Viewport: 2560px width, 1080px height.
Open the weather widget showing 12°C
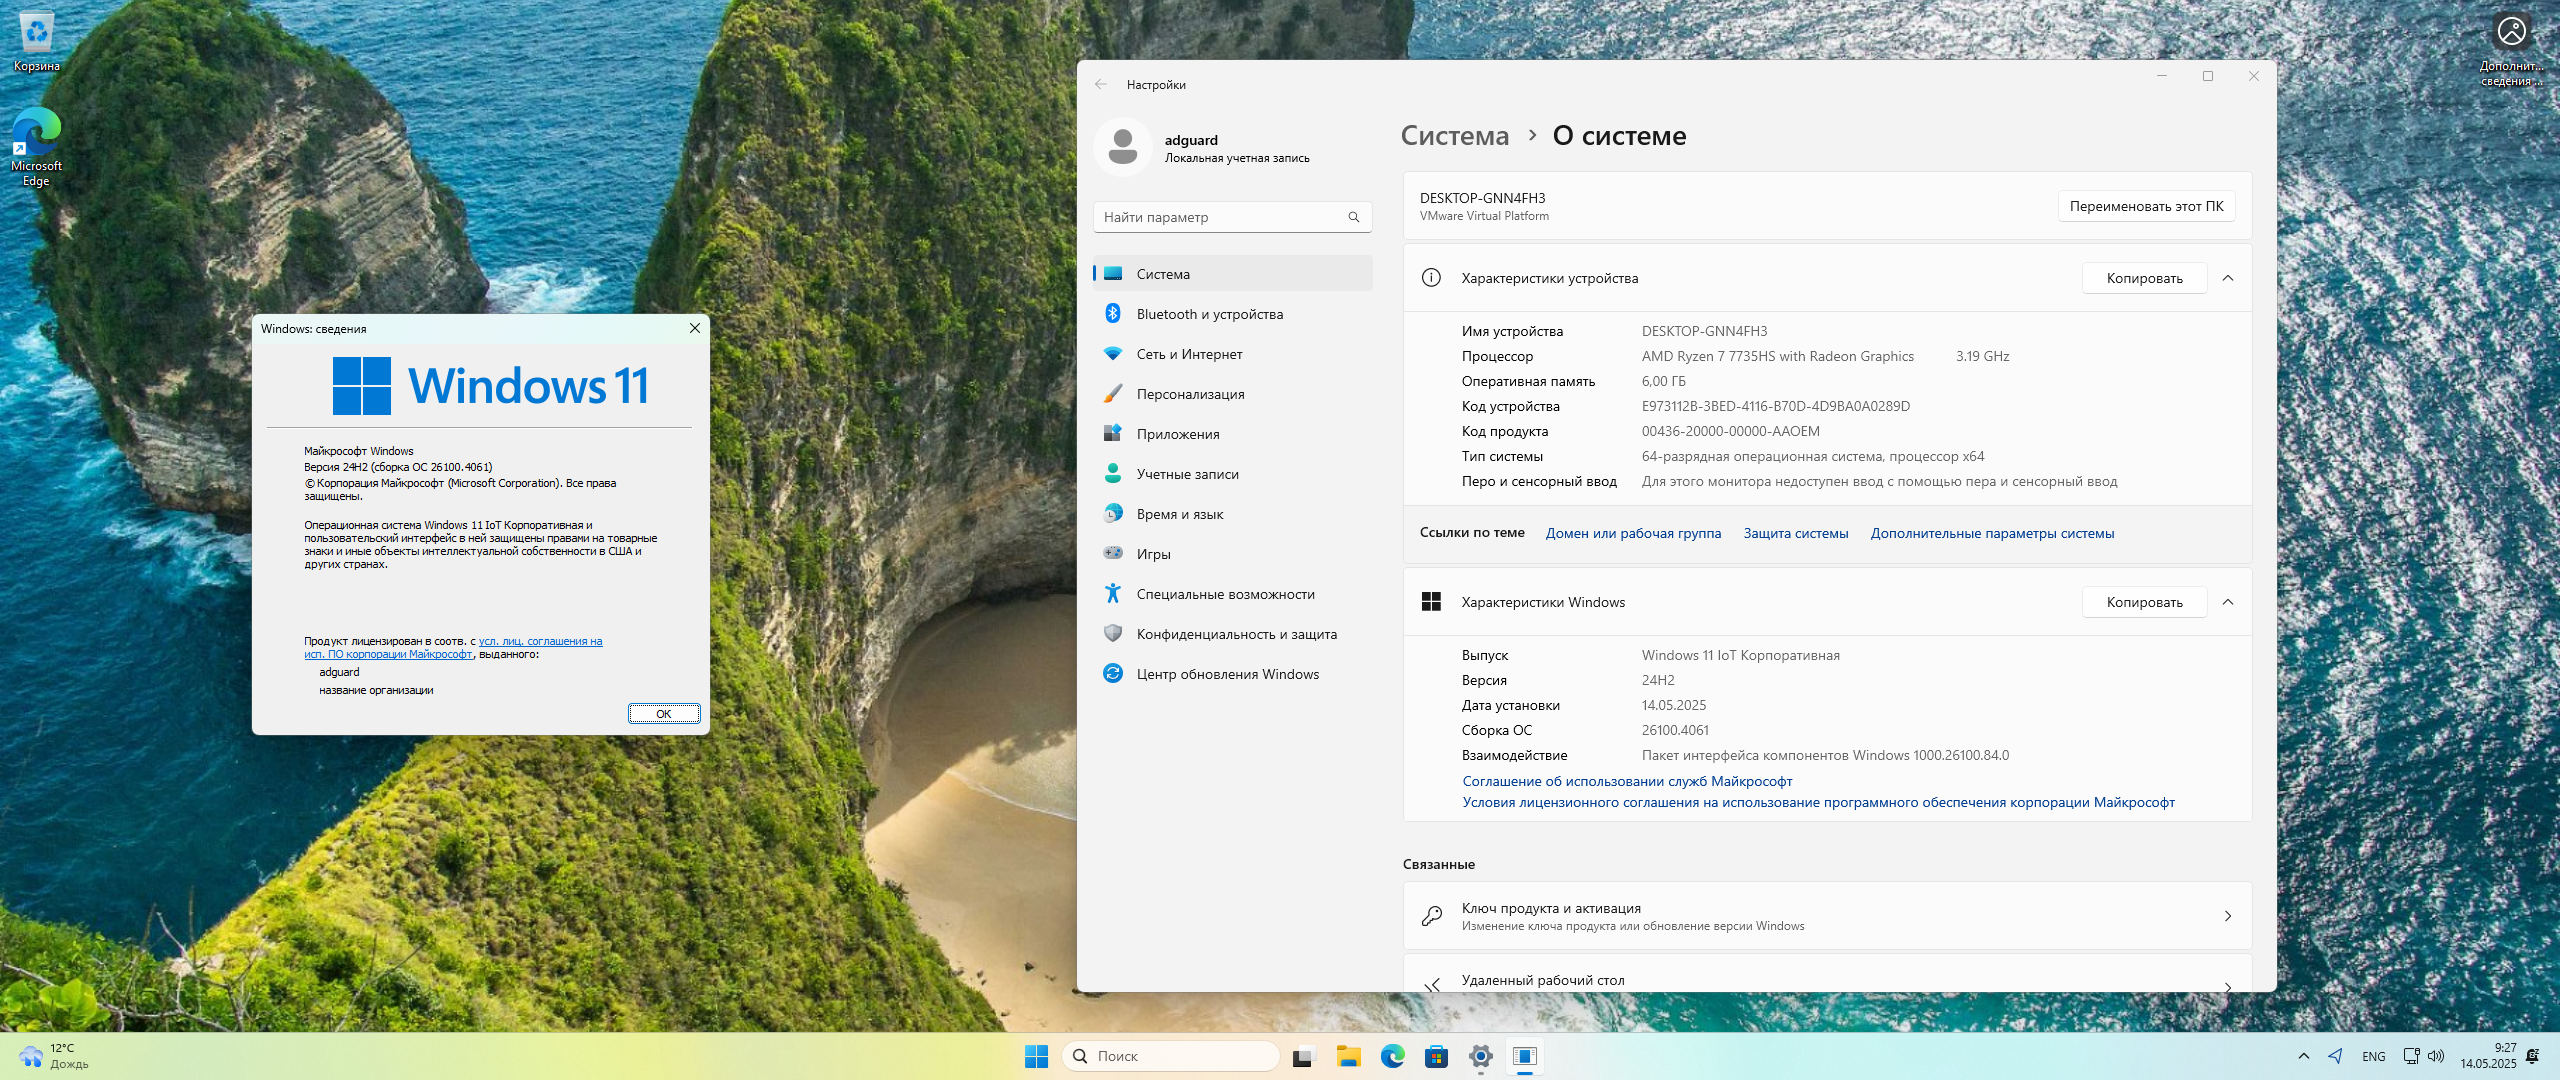tap(56, 1056)
